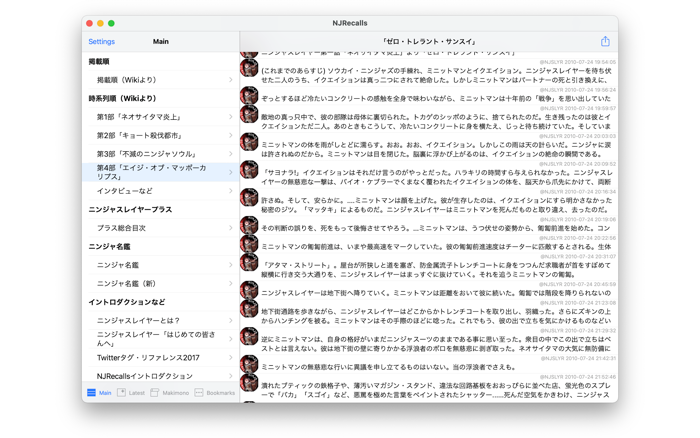Expand chevron on インタビューなど row
Viewport: 700px width, 438px height.
pyautogui.click(x=231, y=191)
